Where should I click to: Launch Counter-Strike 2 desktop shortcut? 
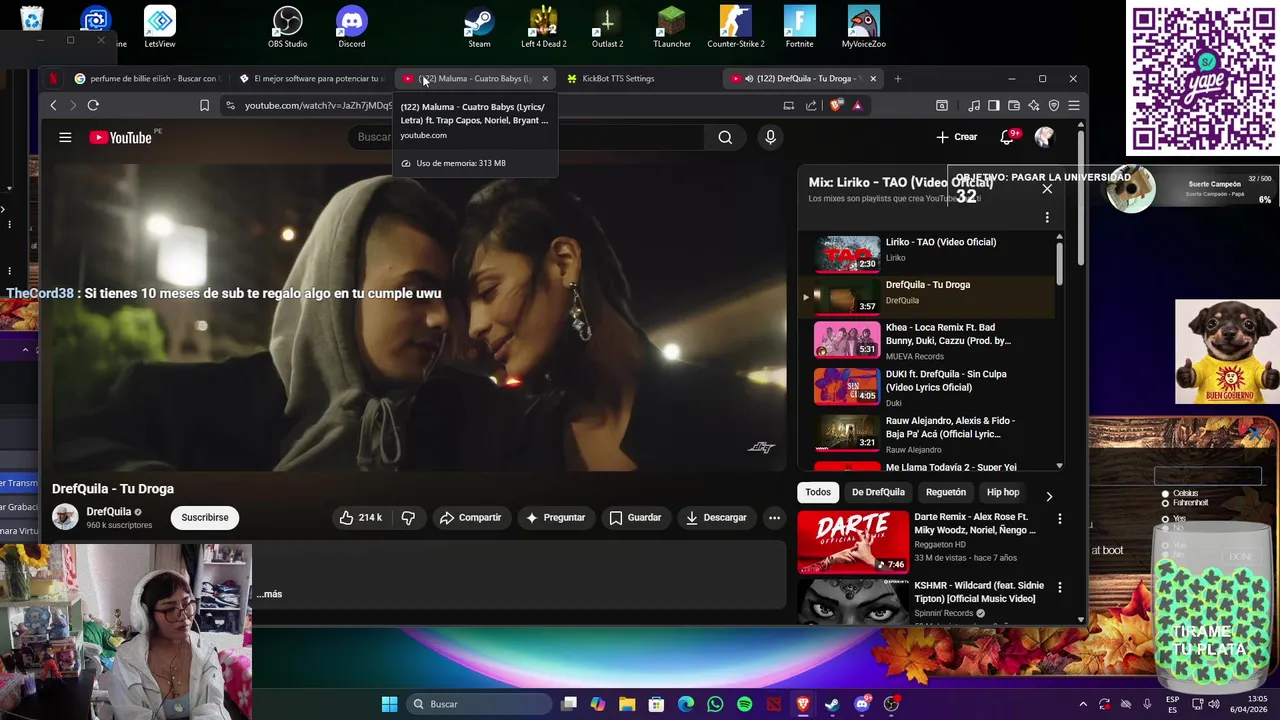[736, 27]
